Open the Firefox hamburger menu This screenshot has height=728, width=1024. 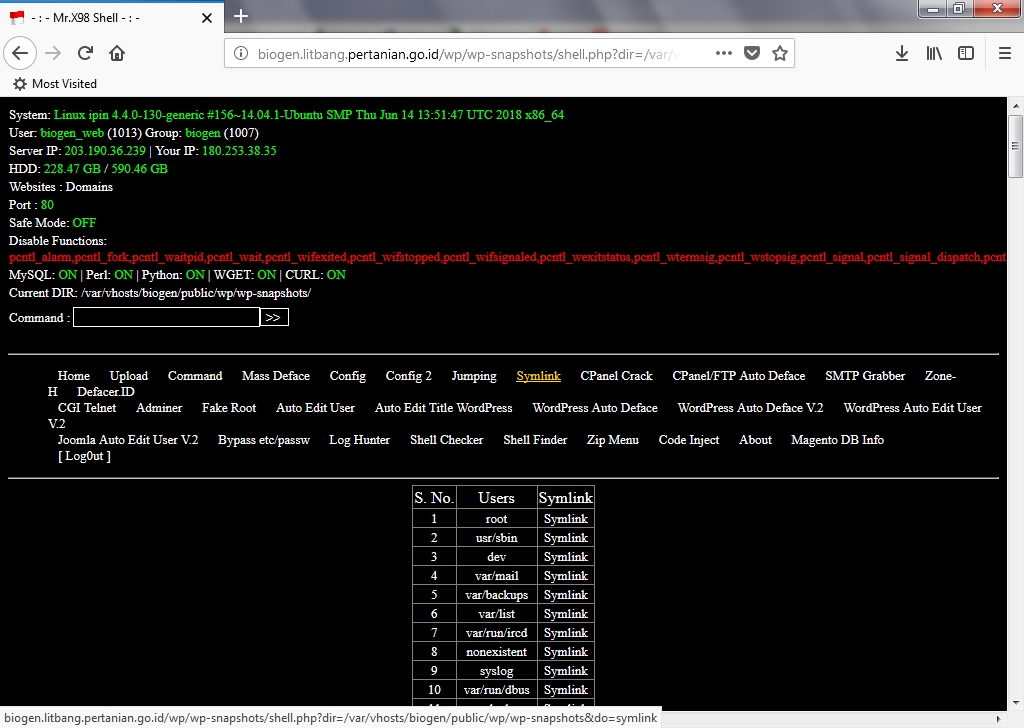click(x=1005, y=53)
